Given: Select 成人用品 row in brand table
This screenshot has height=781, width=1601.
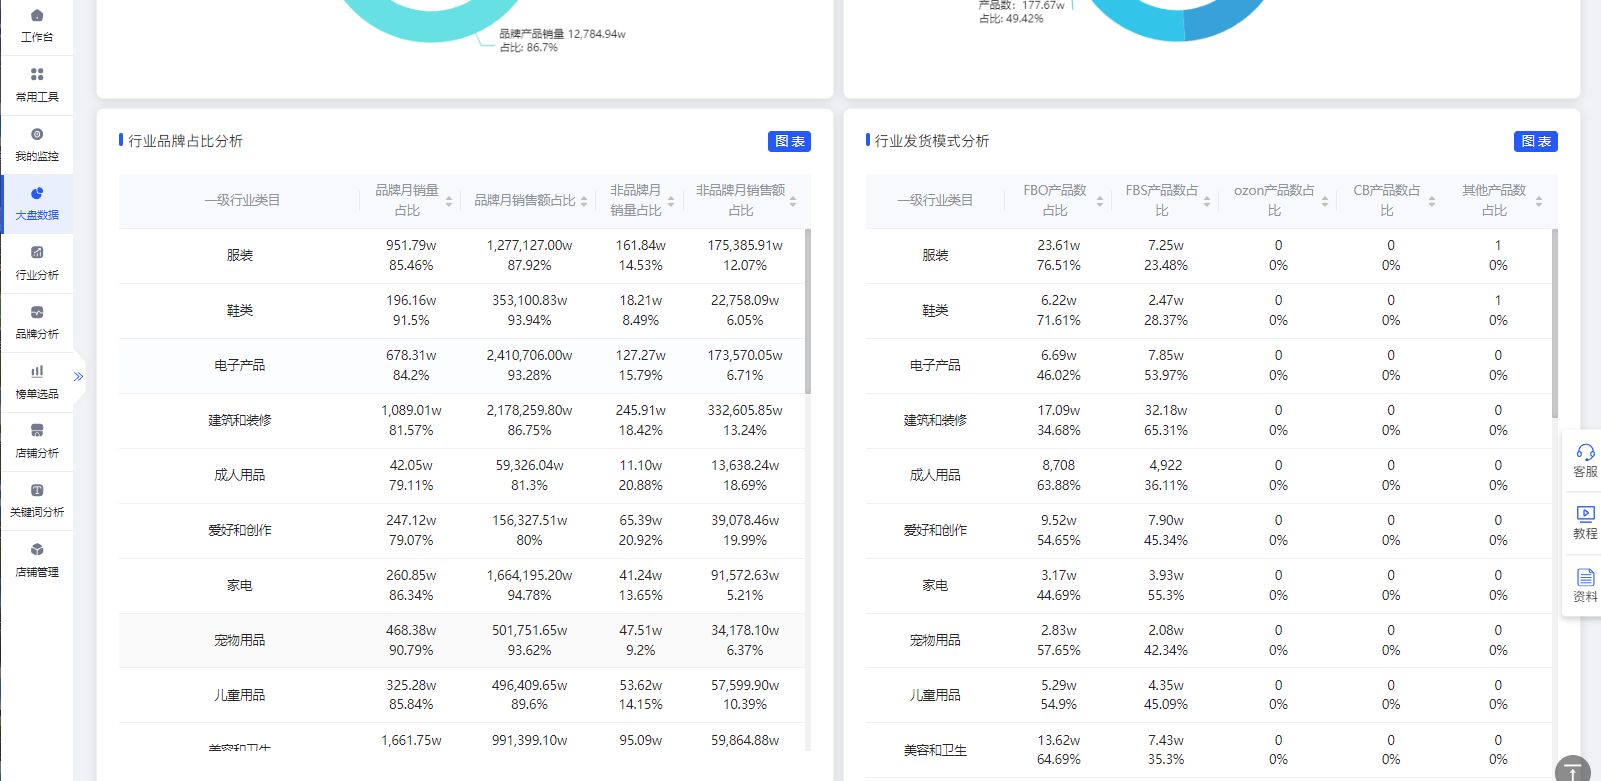Looking at the screenshot, I should click(462, 475).
